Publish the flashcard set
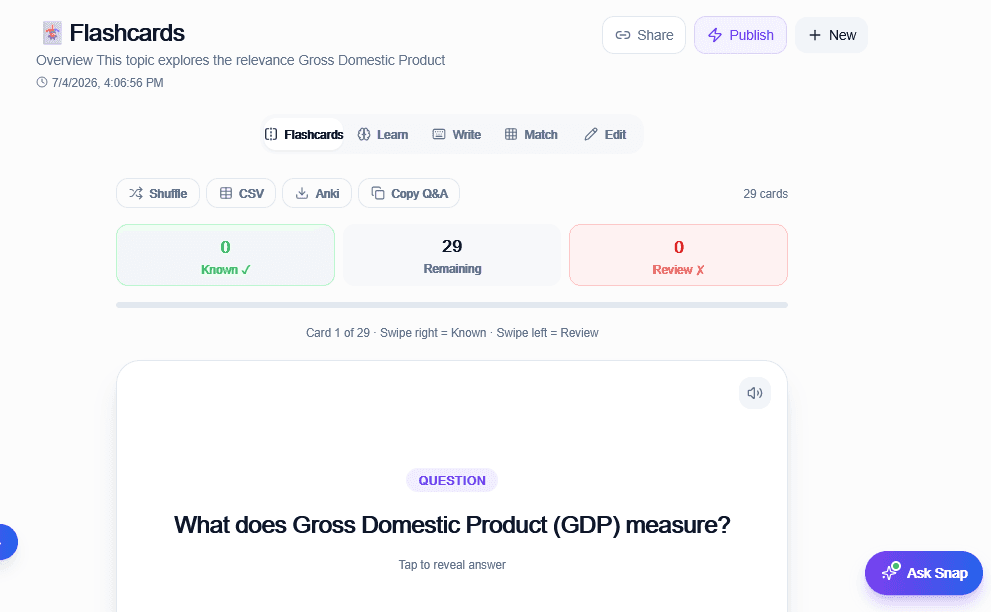The width and height of the screenshot is (991, 612). (740, 35)
